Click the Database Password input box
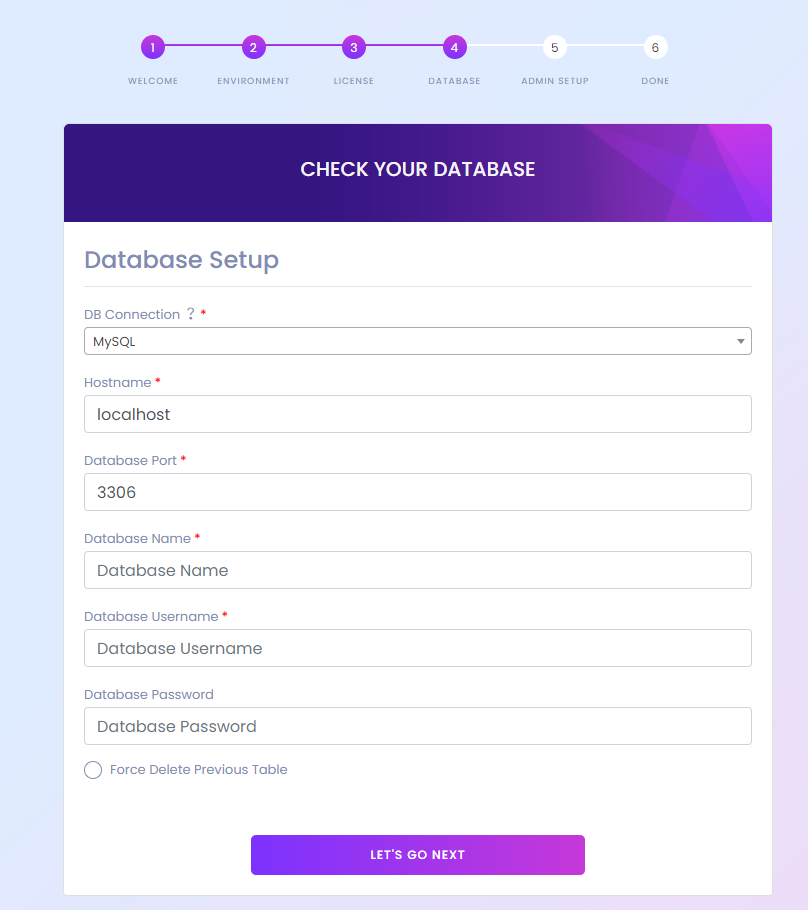The width and height of the screenshot is (808, 910). 417,726
